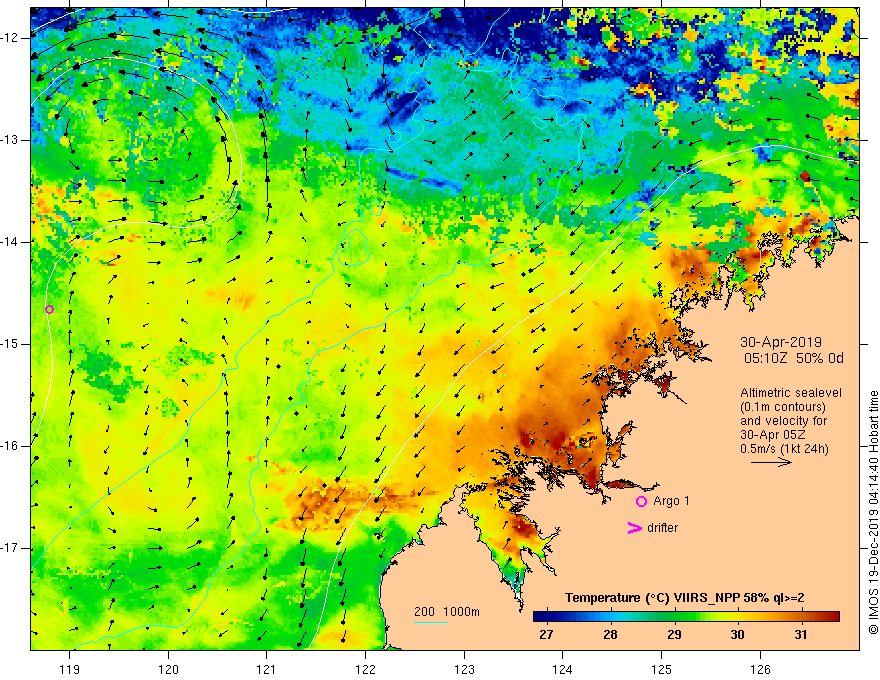Click the 119 longitude axis label
Viewport: 880px width, 680px height.
coord(70,669)
